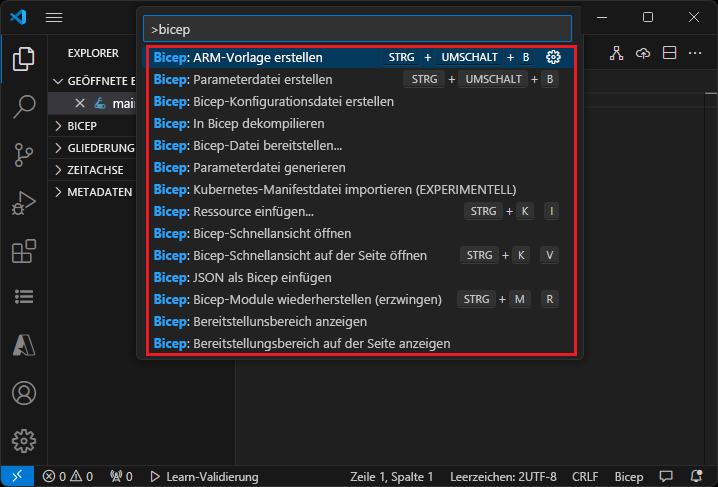Open feedback icon in status bar
This screenshot has height=487, width=718.
point(666,476)
